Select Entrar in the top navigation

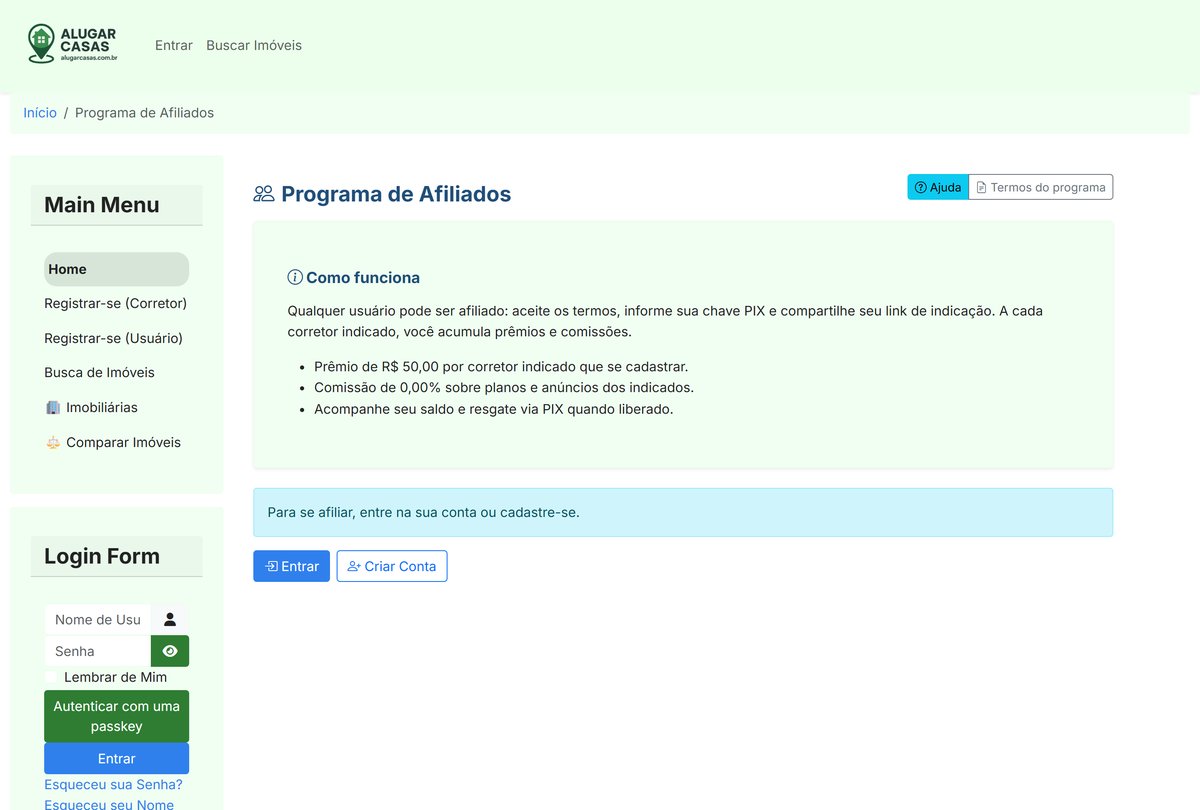pyautogui.click(x=174, y=45)
